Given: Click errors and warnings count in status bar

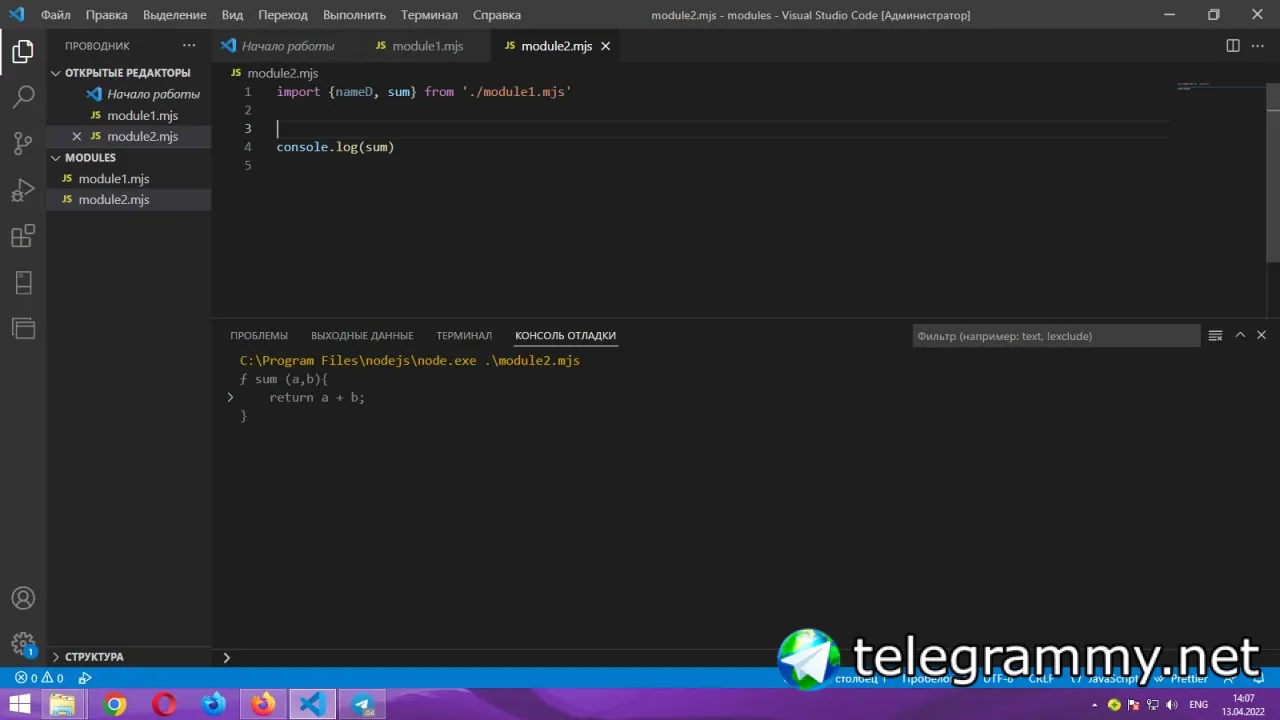Looking at the screenshot, I should tap(39, 678).
